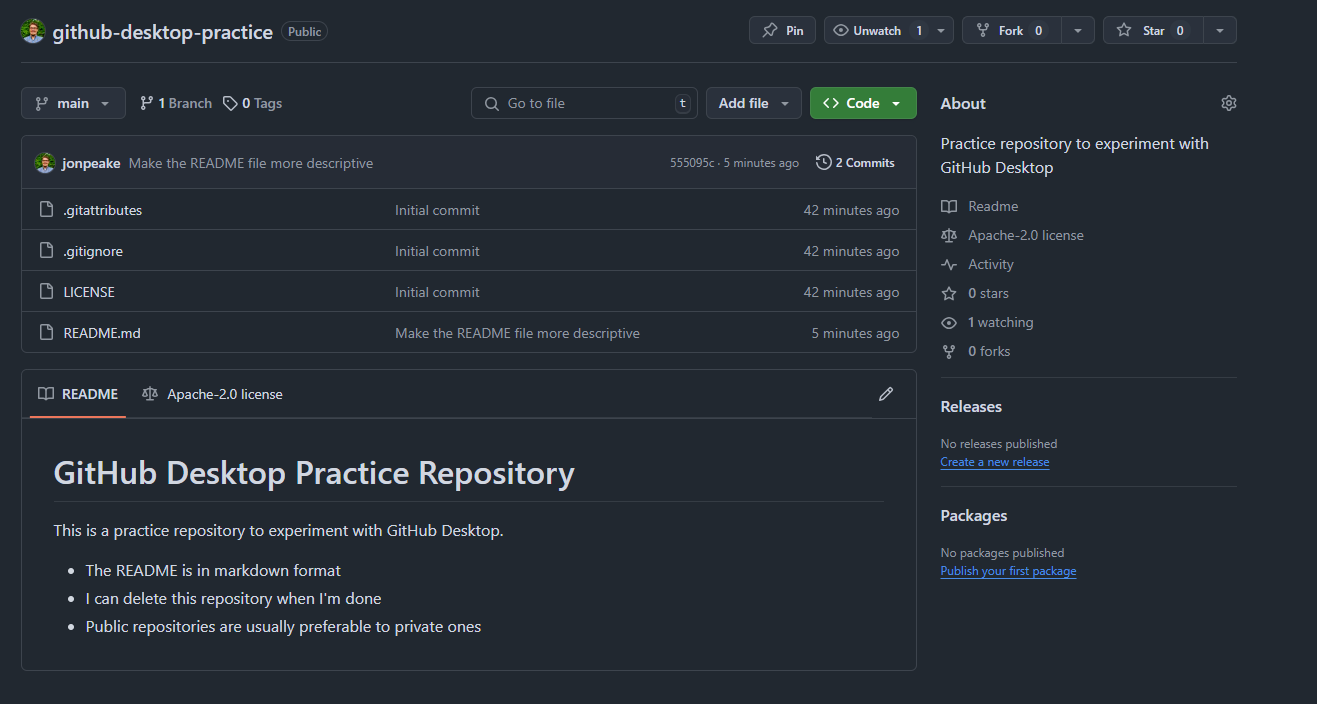Screen dimensions: 1317x704
Task: Open the LICENSE file
Action: 89,292
